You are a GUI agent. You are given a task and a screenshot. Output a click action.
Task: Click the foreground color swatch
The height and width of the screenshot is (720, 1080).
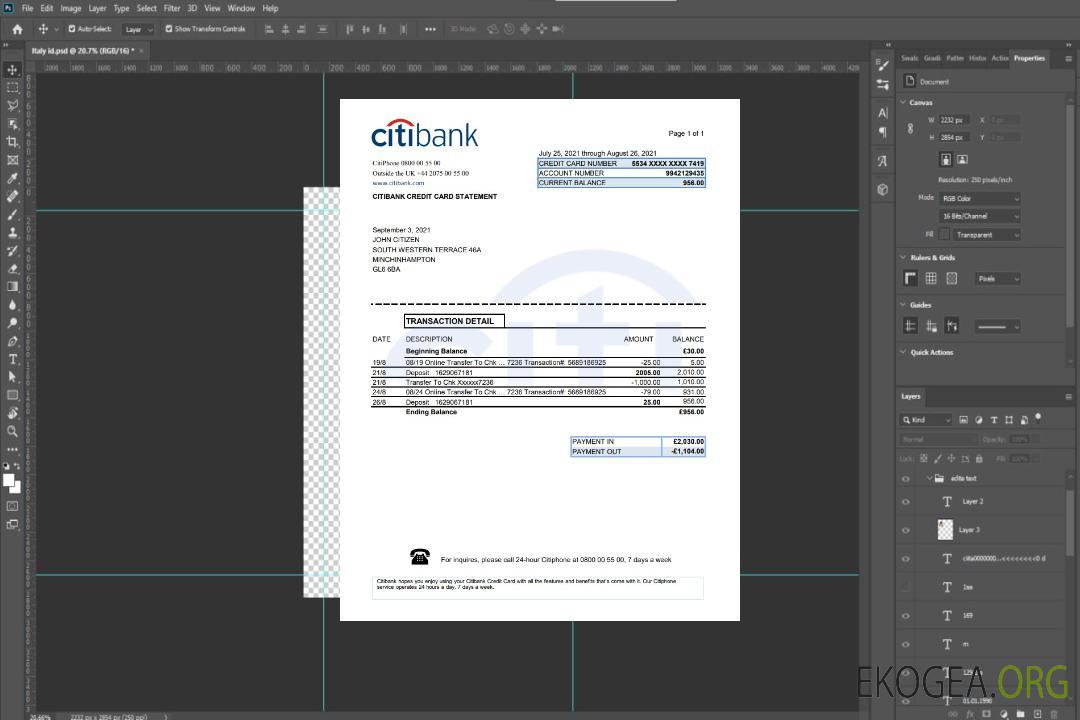point(9,481)
